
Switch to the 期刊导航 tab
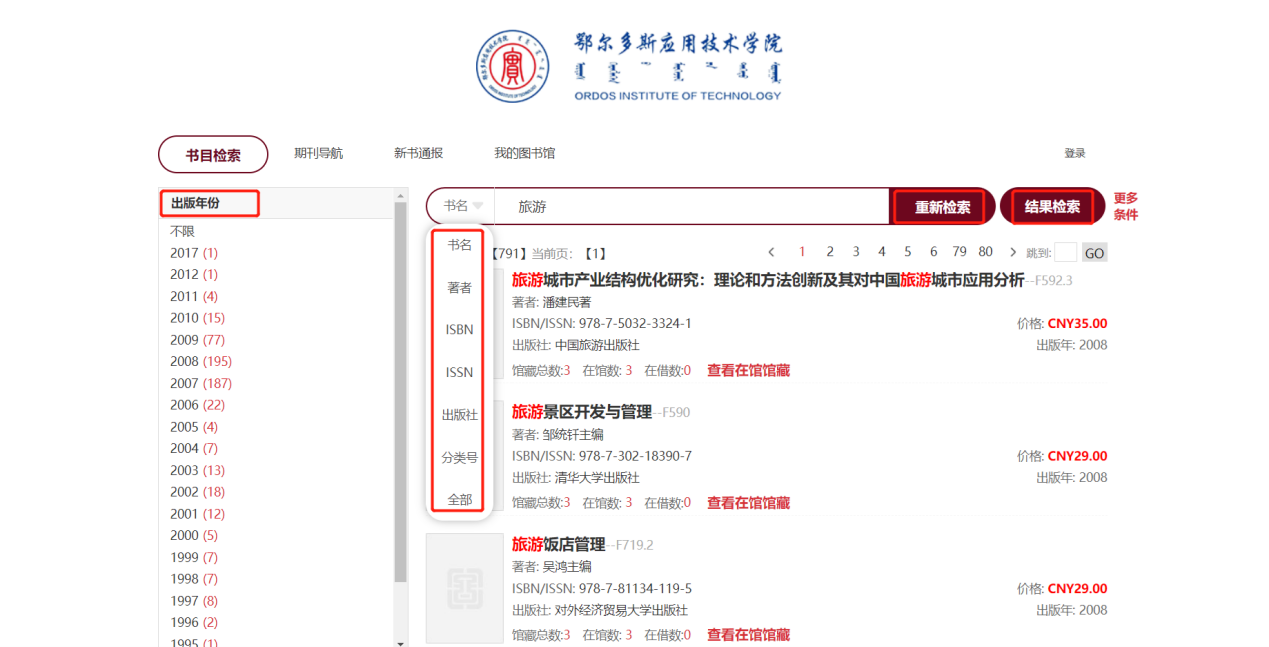point(318,153)
